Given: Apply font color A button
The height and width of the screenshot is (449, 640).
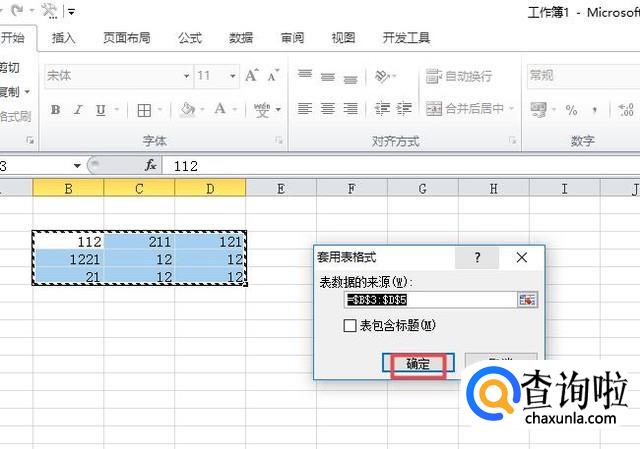Looking at the screenshot, I should 220,109.
